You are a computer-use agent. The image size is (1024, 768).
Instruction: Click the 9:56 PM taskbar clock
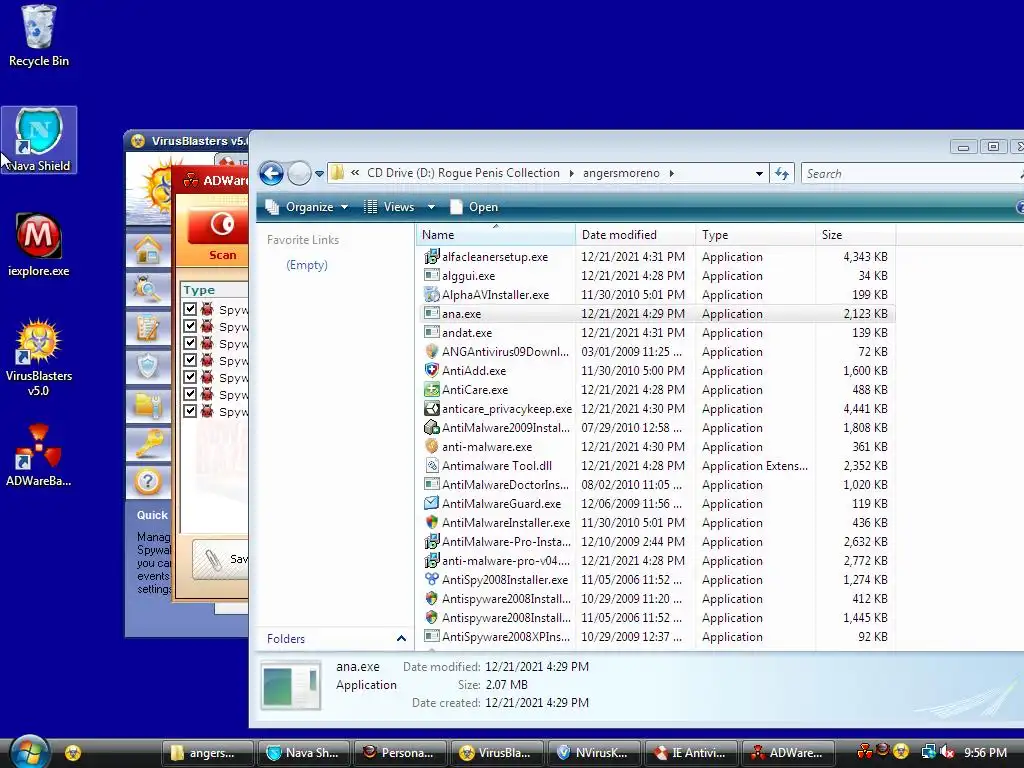point(985,752)
